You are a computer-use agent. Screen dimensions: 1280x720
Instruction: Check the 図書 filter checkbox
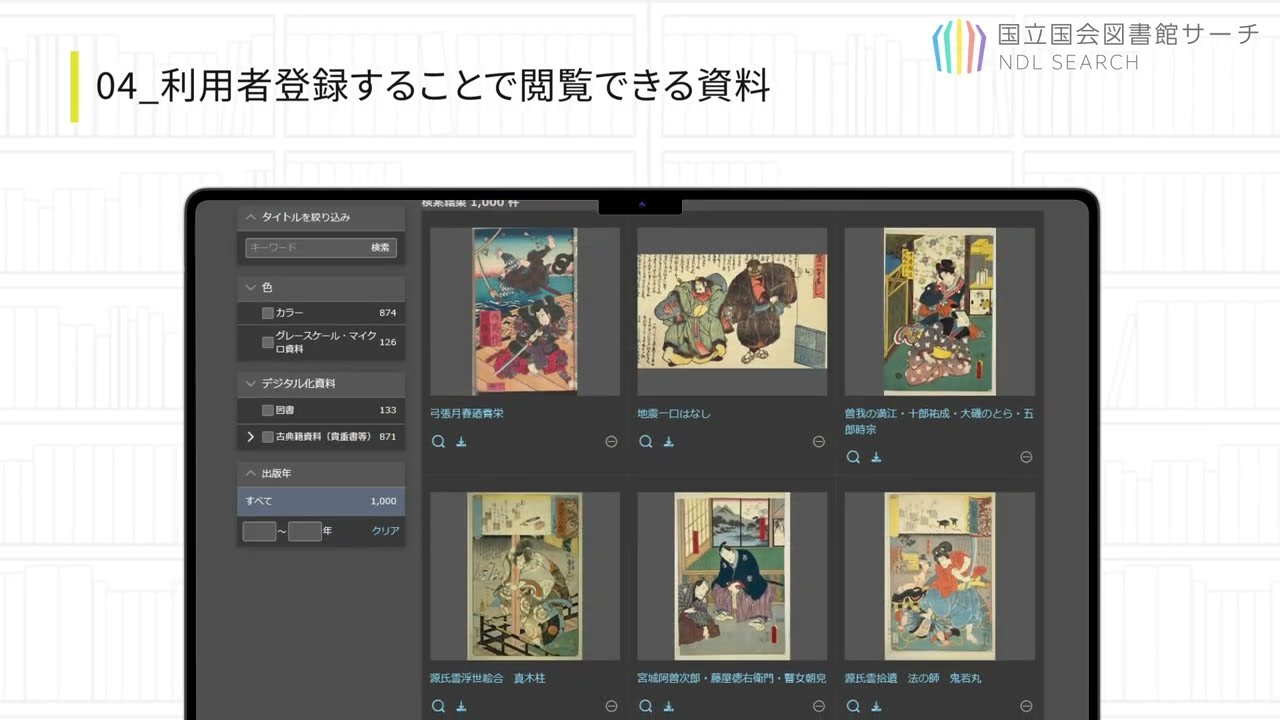[267, 410]
